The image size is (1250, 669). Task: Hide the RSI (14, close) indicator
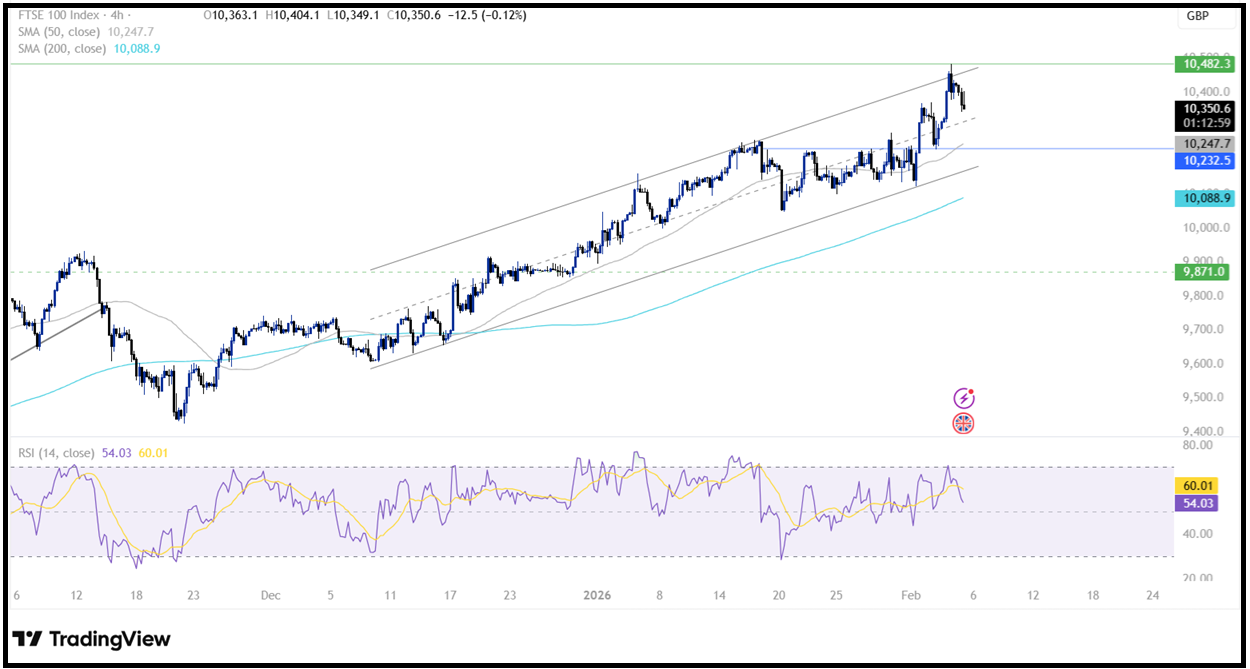click(x=55, y=453)
